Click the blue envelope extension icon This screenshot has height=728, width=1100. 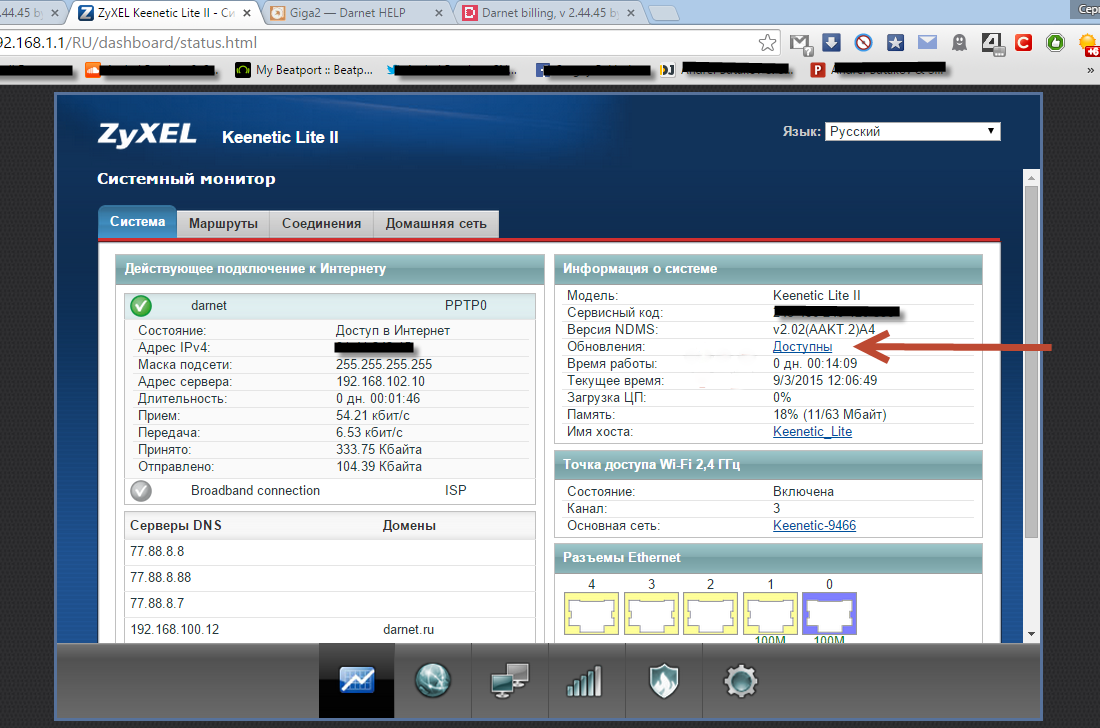[x=927, y=43]
